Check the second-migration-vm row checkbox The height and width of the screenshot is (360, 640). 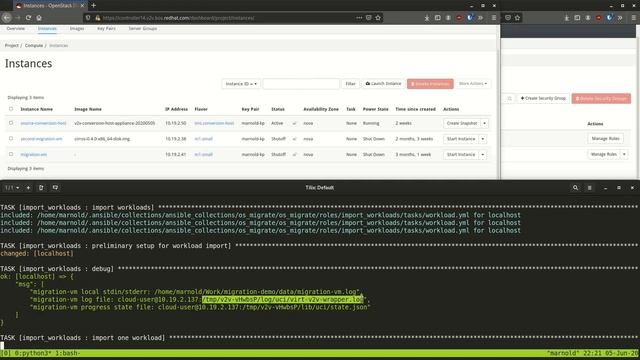click(x=11, y=138)
